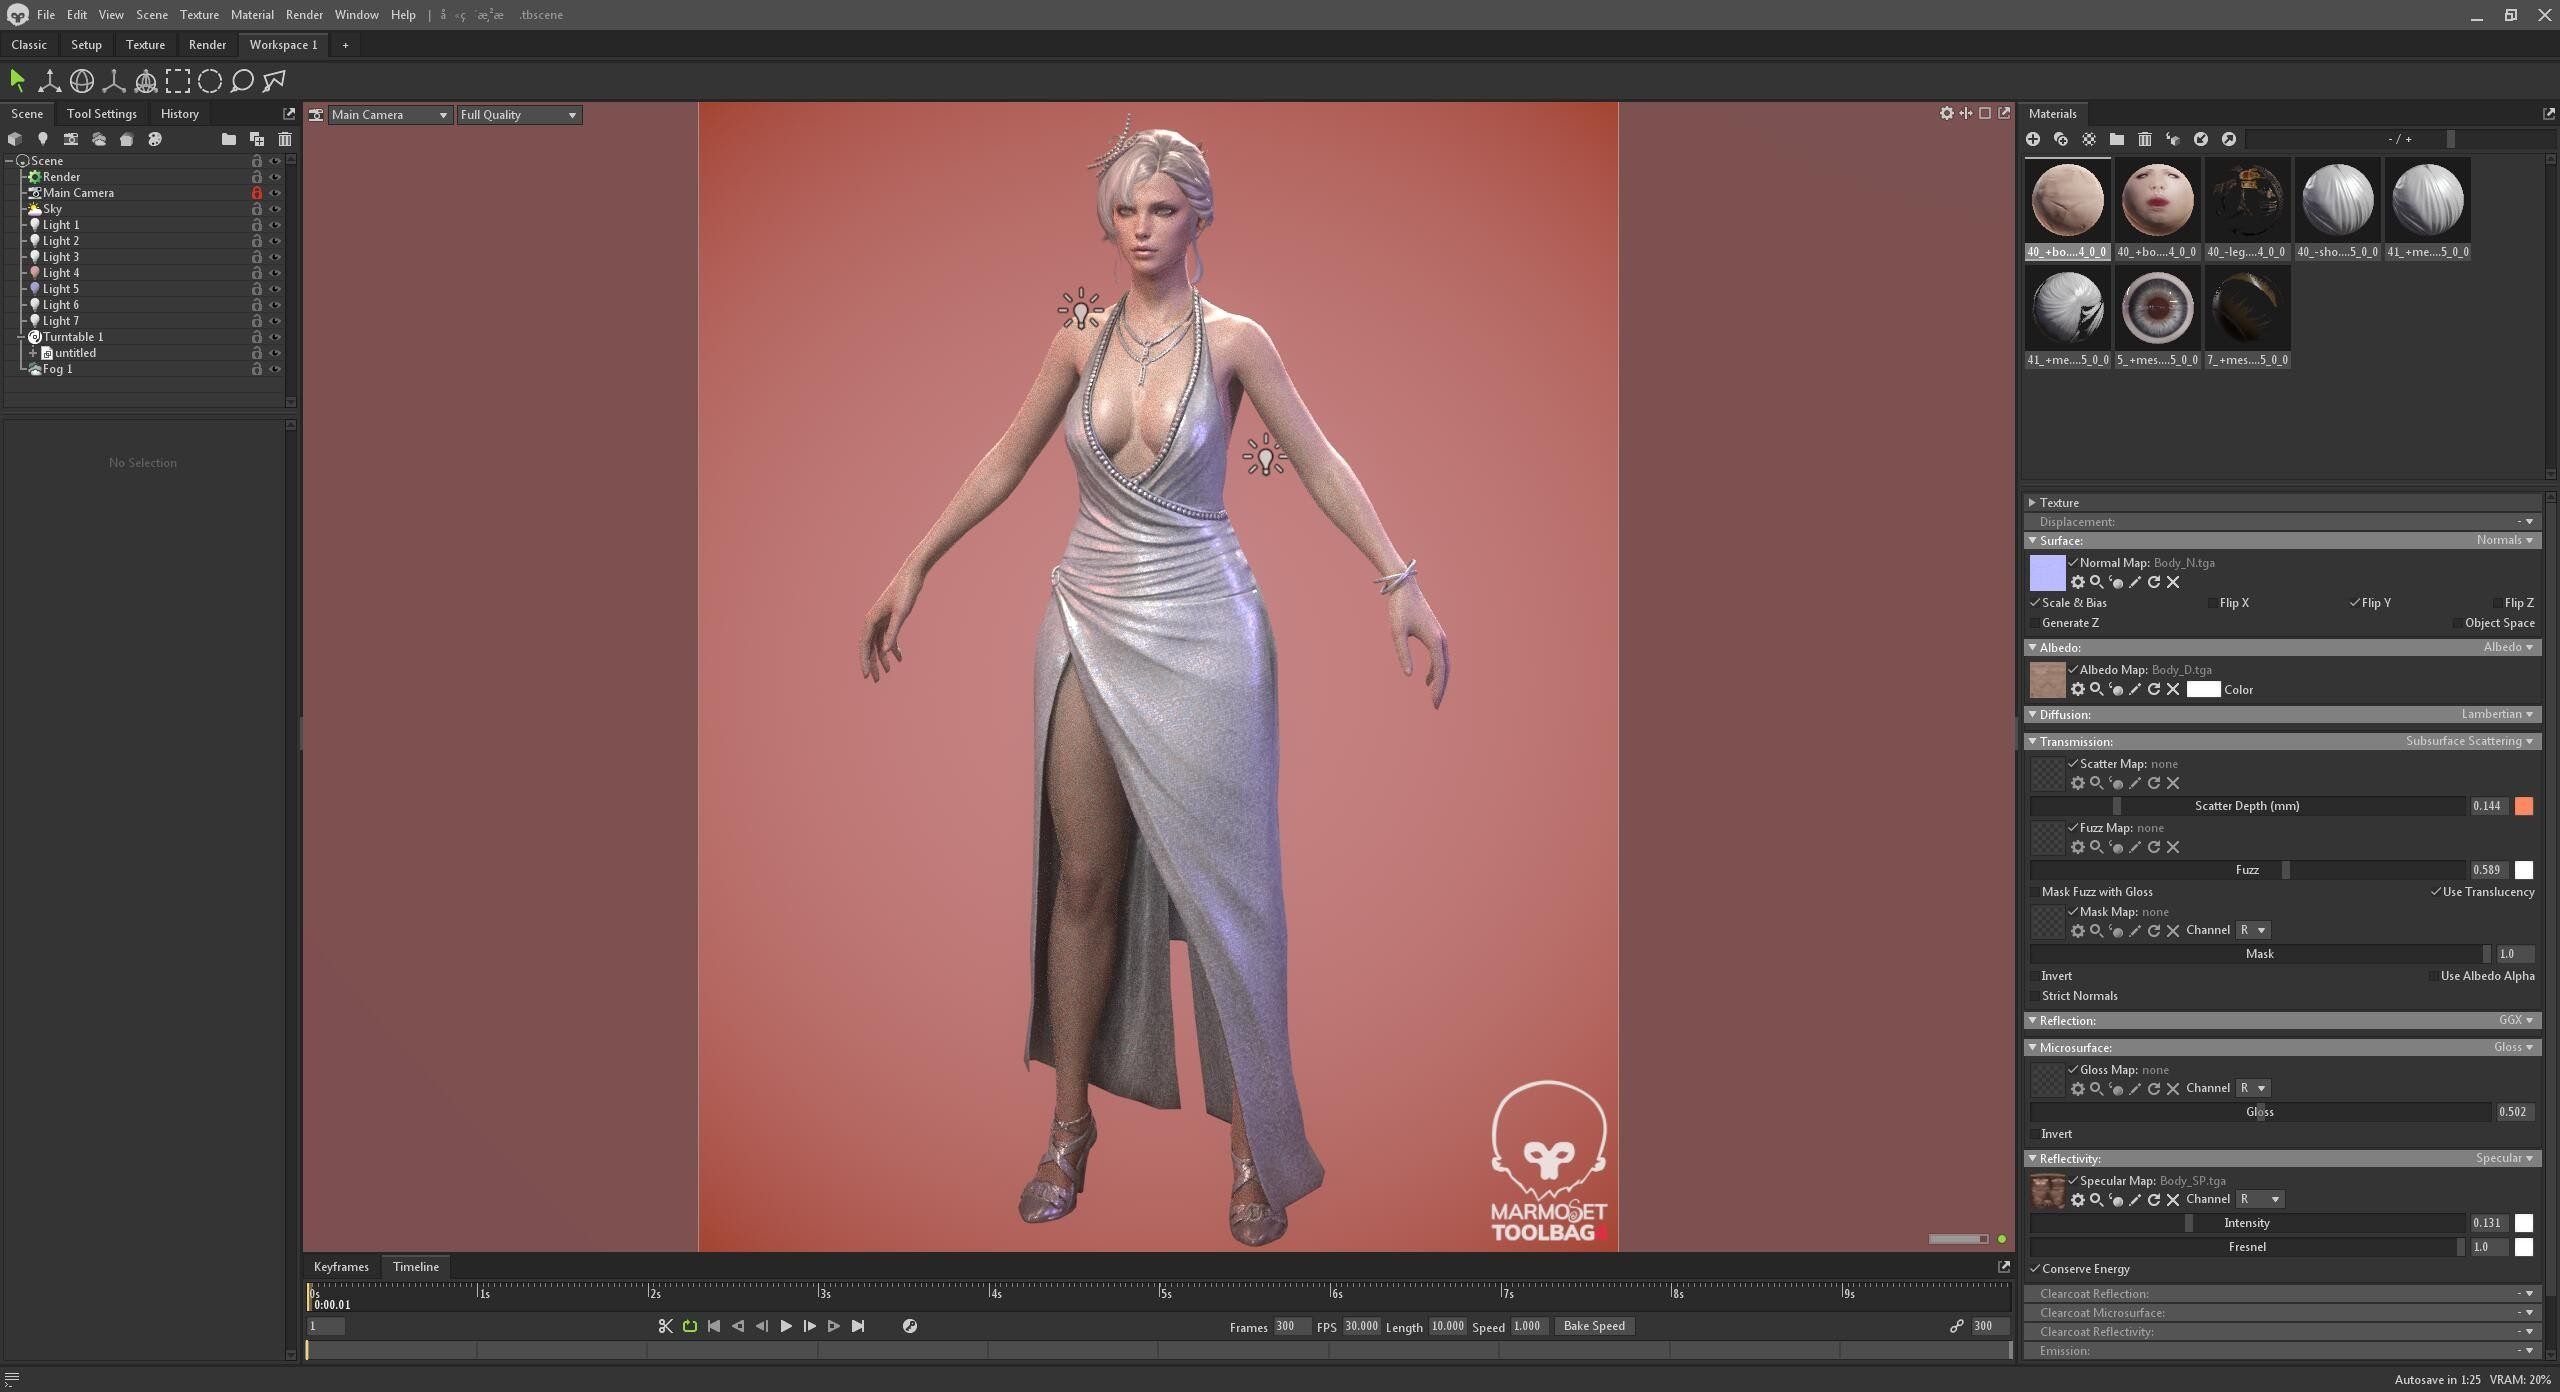Choose the translate transform tool
The width and height of the screenshot is (2560, 1392).
(49, 81)
